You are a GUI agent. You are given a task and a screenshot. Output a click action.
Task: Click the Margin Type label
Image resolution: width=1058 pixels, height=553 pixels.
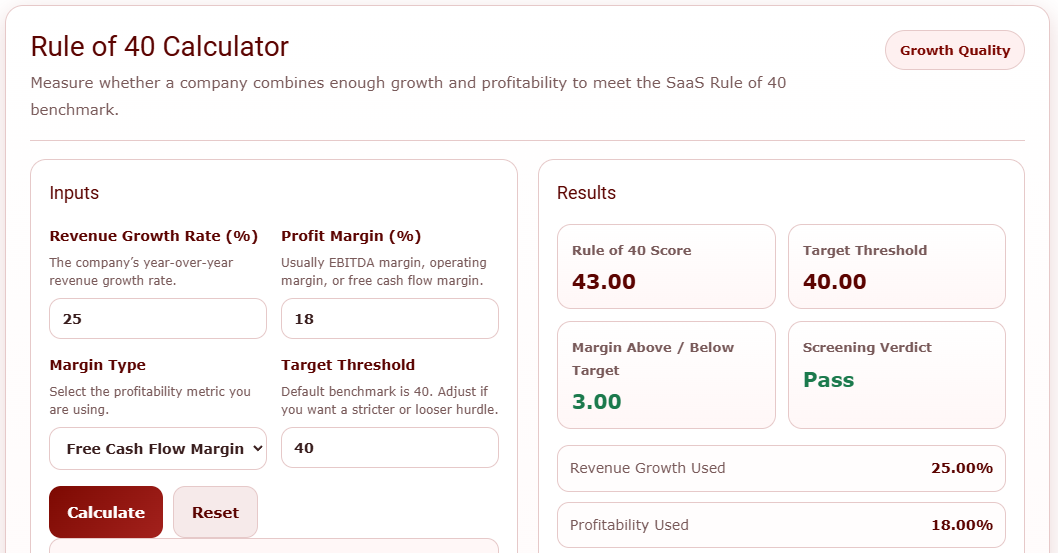click(98, 365)
